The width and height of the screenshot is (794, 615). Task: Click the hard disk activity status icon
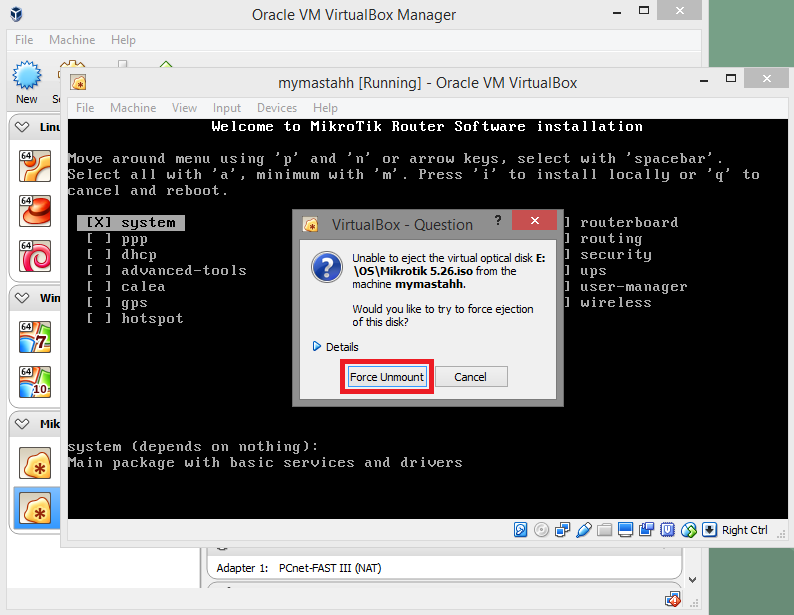(x=521, y=530)
